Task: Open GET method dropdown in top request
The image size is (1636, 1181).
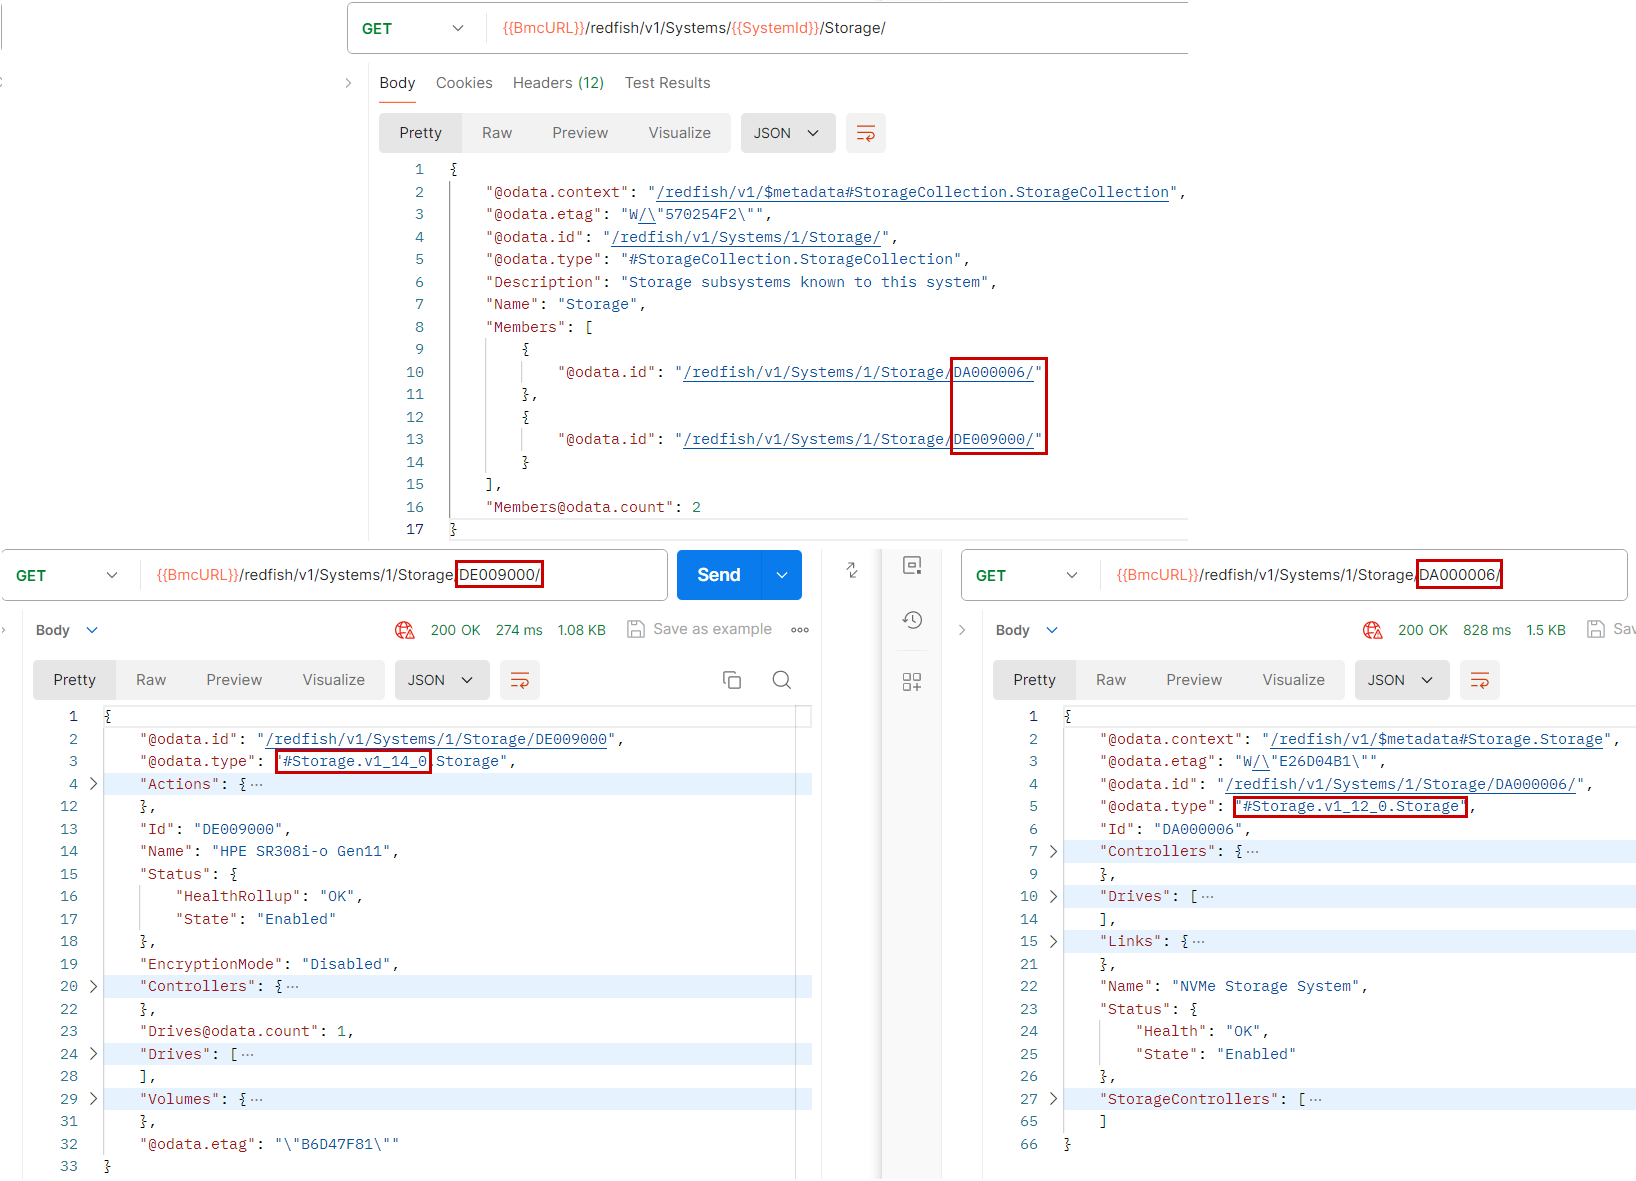Action: [415, 28]
